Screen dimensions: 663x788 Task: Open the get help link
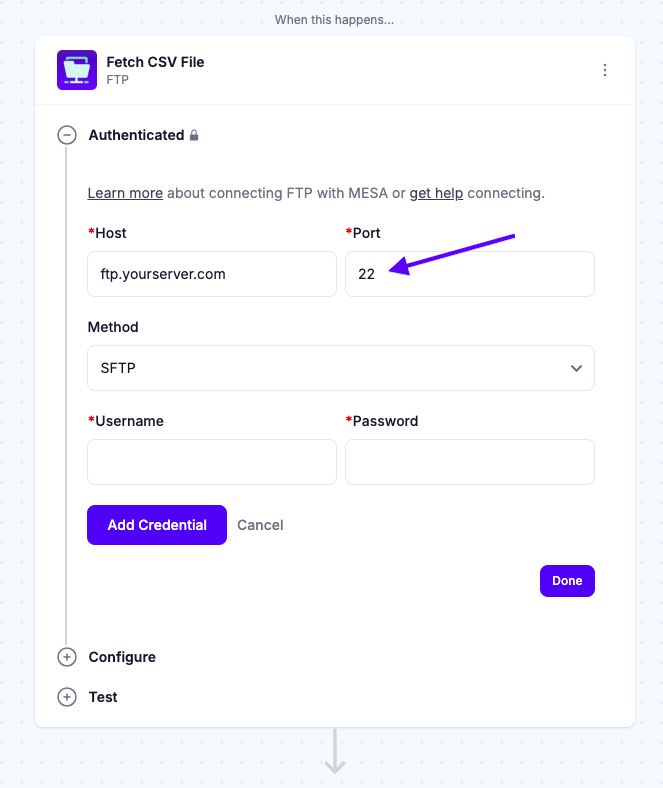pyautogui.click(x=436, y=193)
